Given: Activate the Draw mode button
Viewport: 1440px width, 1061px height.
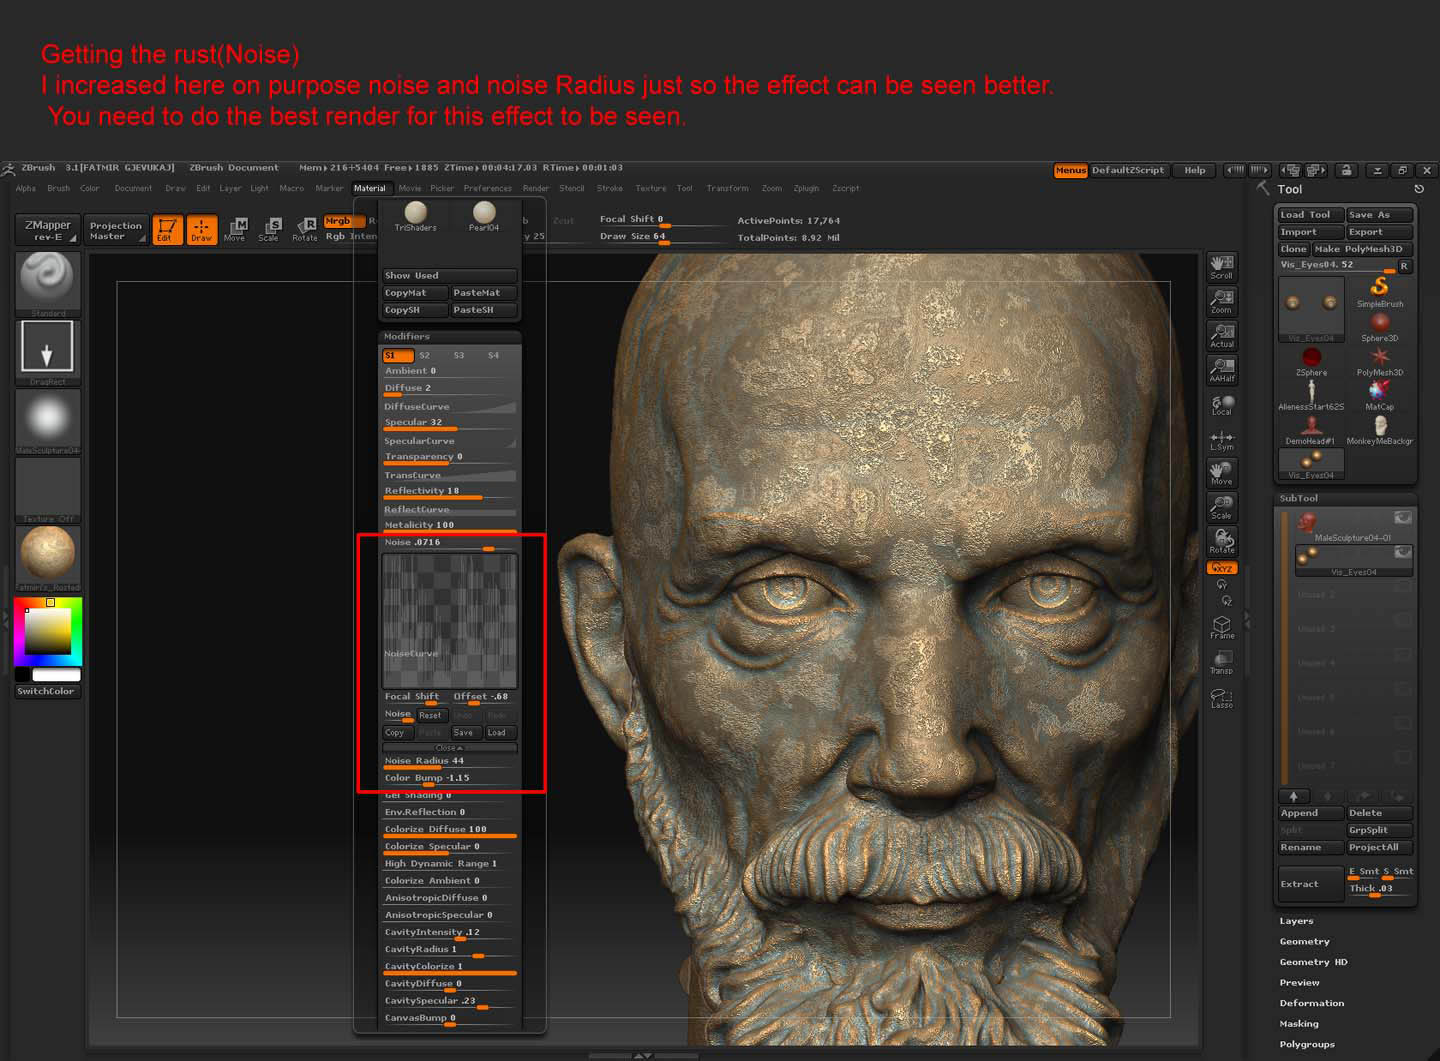Looking at the screenshot, I should pyautogui.click(x=201, y=230).
